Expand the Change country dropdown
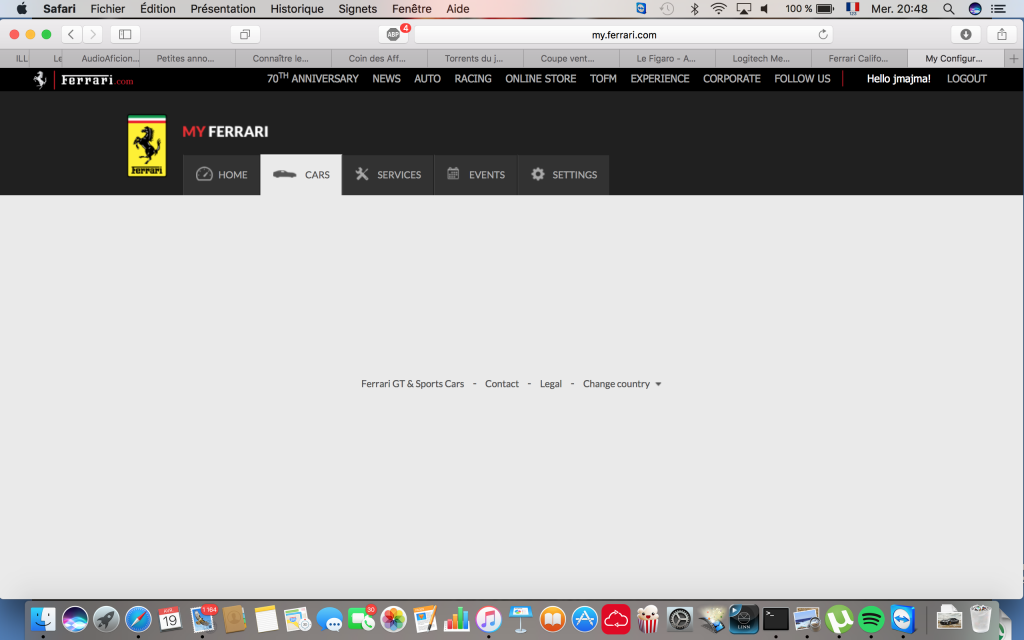The image size is (1024, 640). coord(622,384)
